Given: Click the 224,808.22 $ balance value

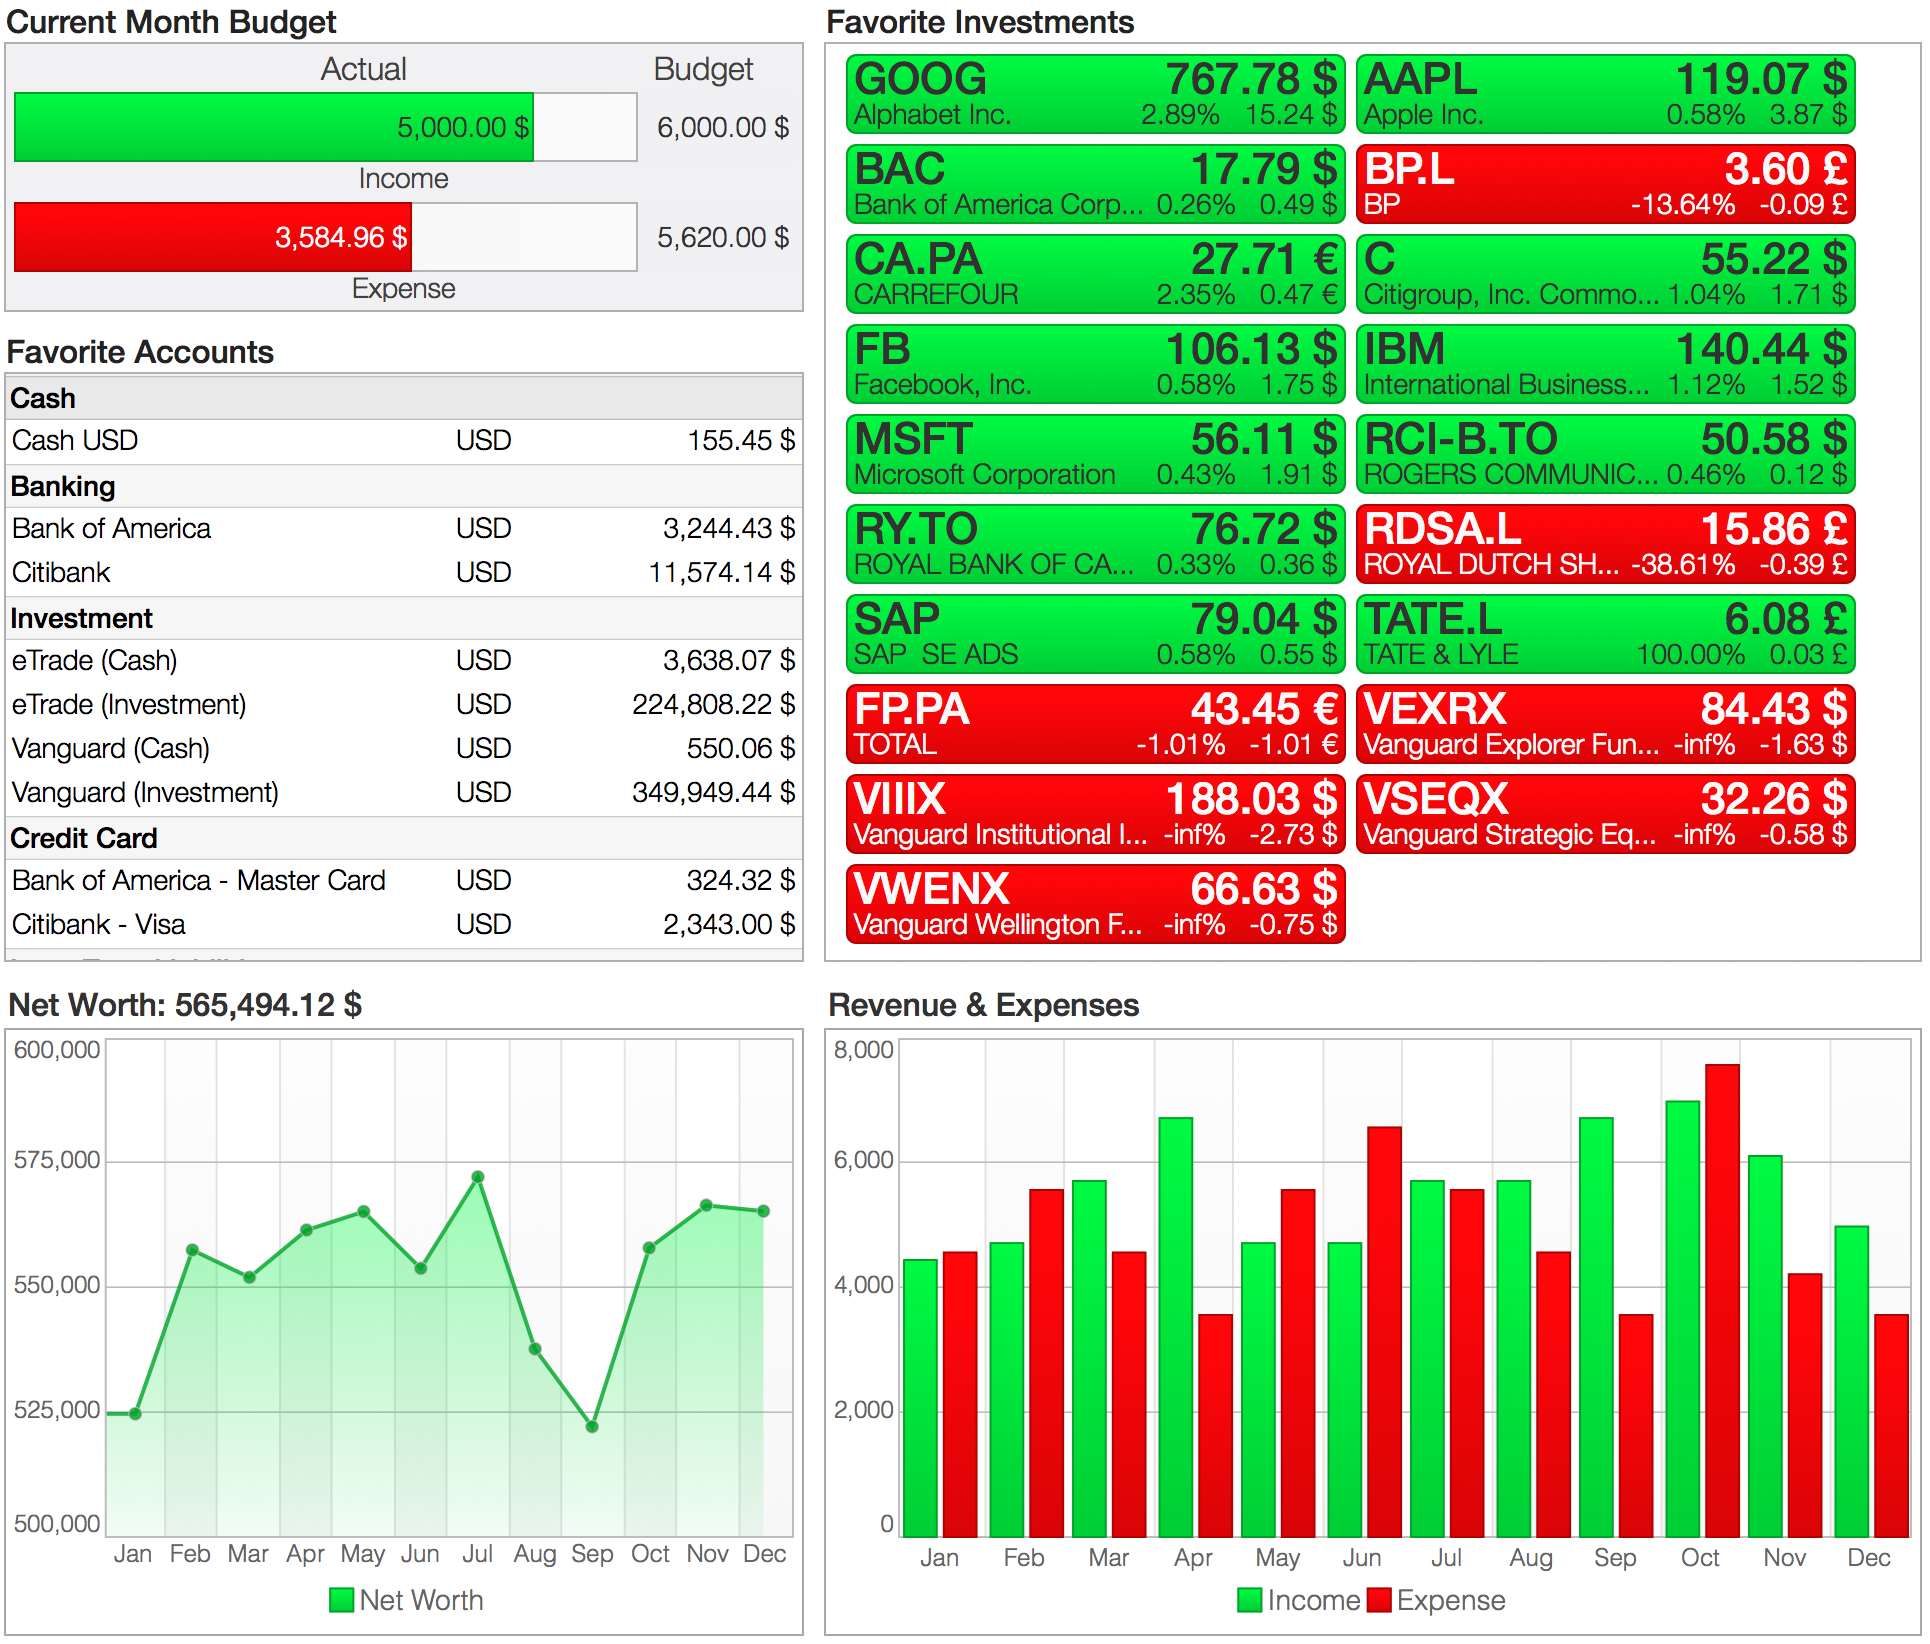Looking at the screenshot, I should (714, 704).
